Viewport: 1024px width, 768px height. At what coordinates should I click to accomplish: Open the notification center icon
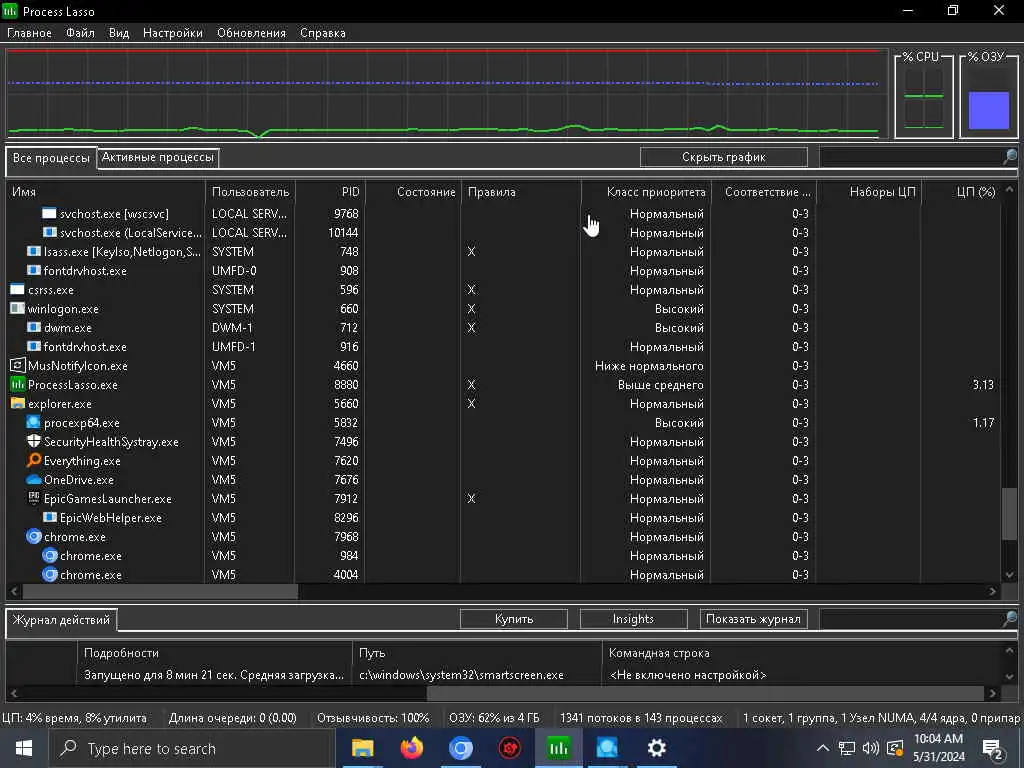coord(993,749)
